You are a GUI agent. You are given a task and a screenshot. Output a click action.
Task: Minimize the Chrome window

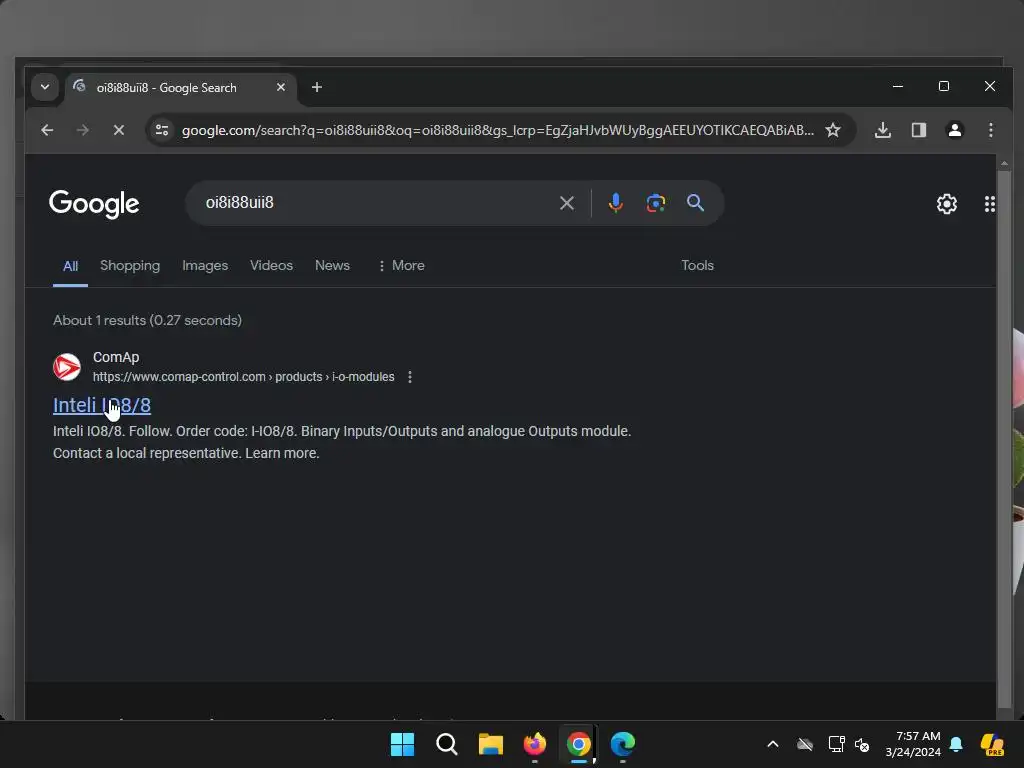tap(898, 86)
